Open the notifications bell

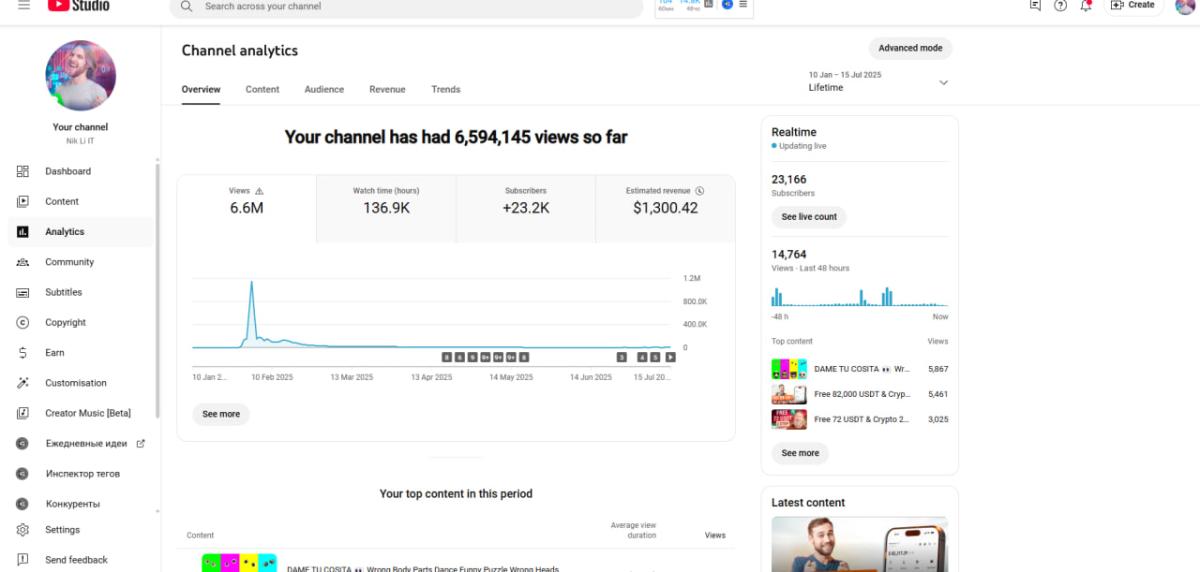pyautogui.click(x=1087, y=5)
